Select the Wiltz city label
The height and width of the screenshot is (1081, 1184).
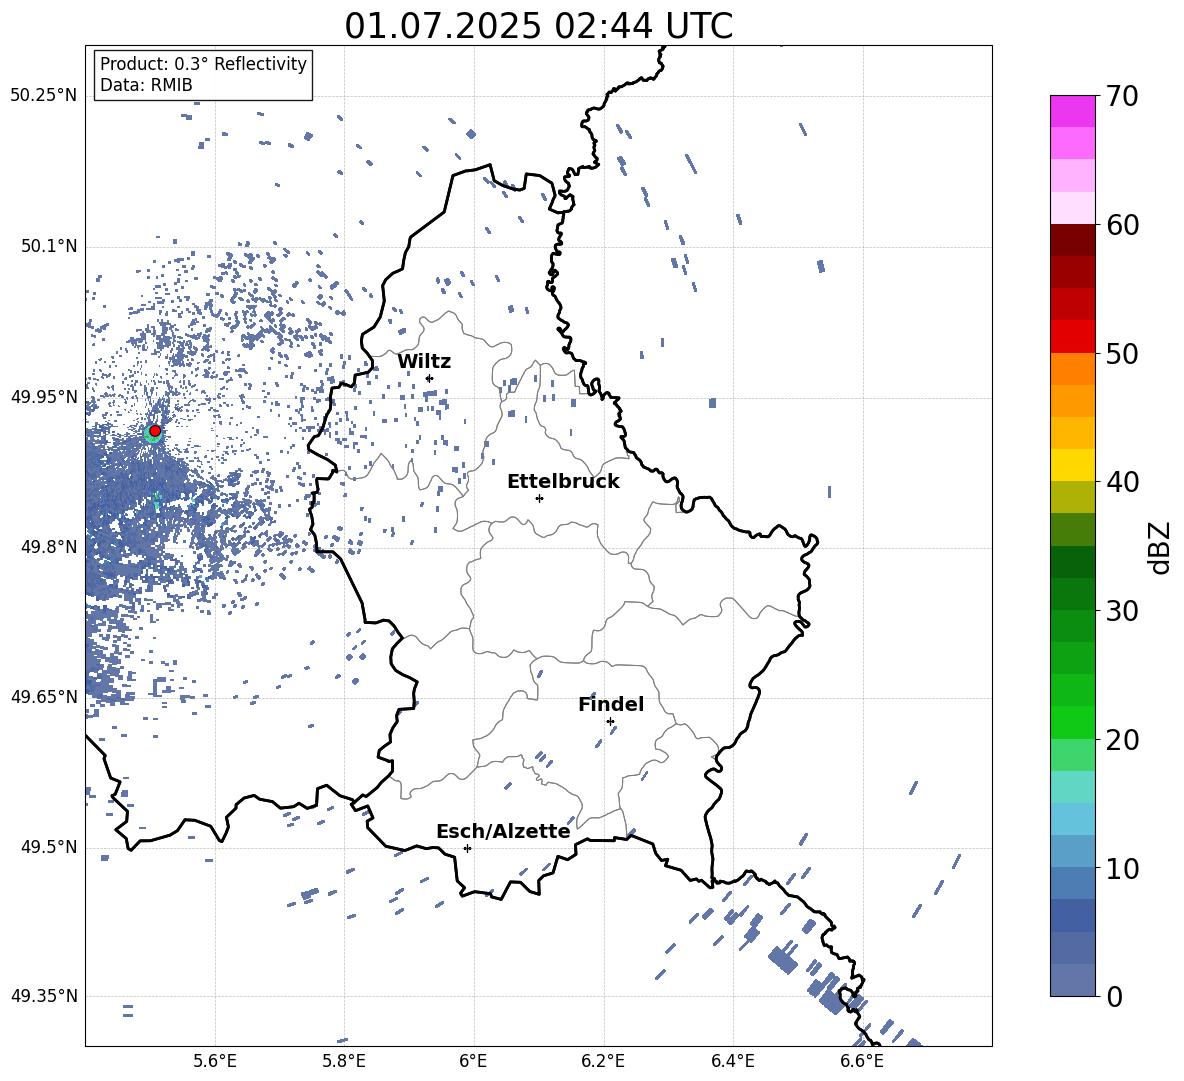click(424, 362)
